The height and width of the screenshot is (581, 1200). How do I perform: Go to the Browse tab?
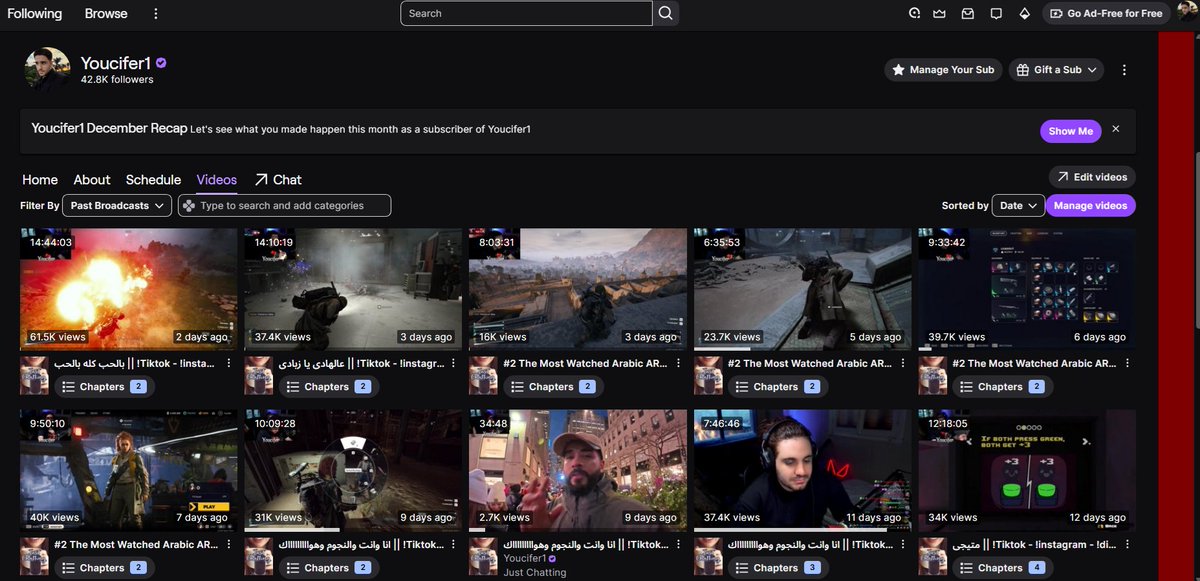(106, 14)
